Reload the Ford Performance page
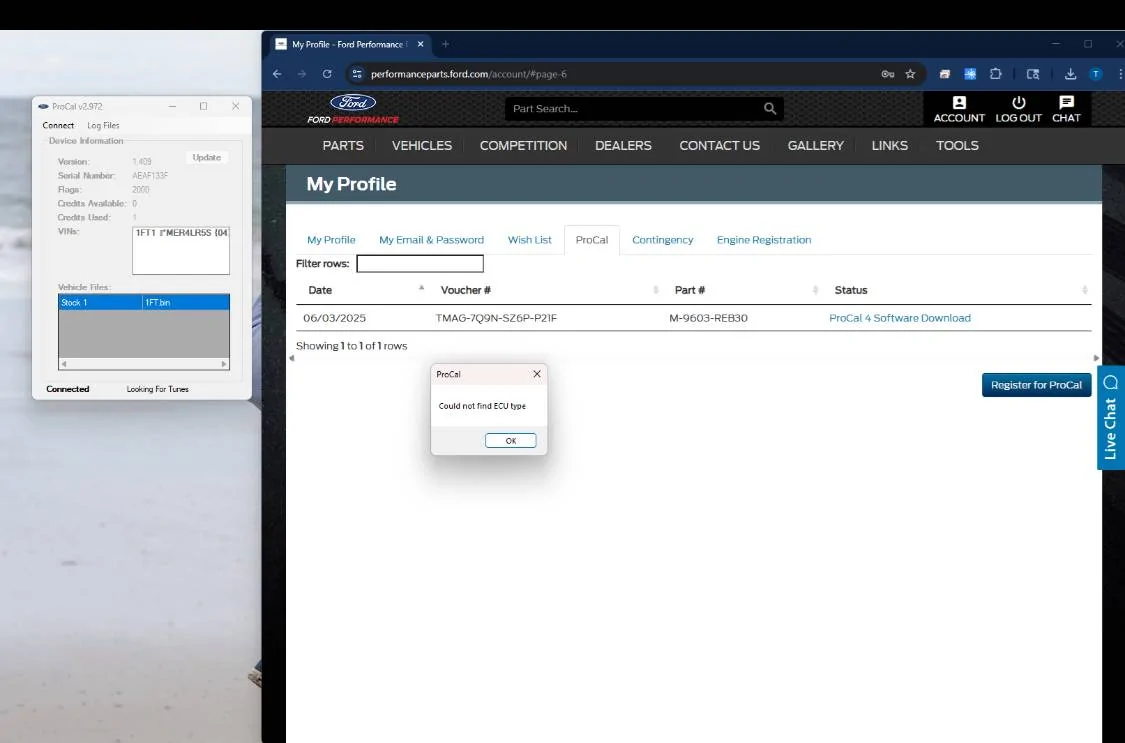 tap(327, 74)
